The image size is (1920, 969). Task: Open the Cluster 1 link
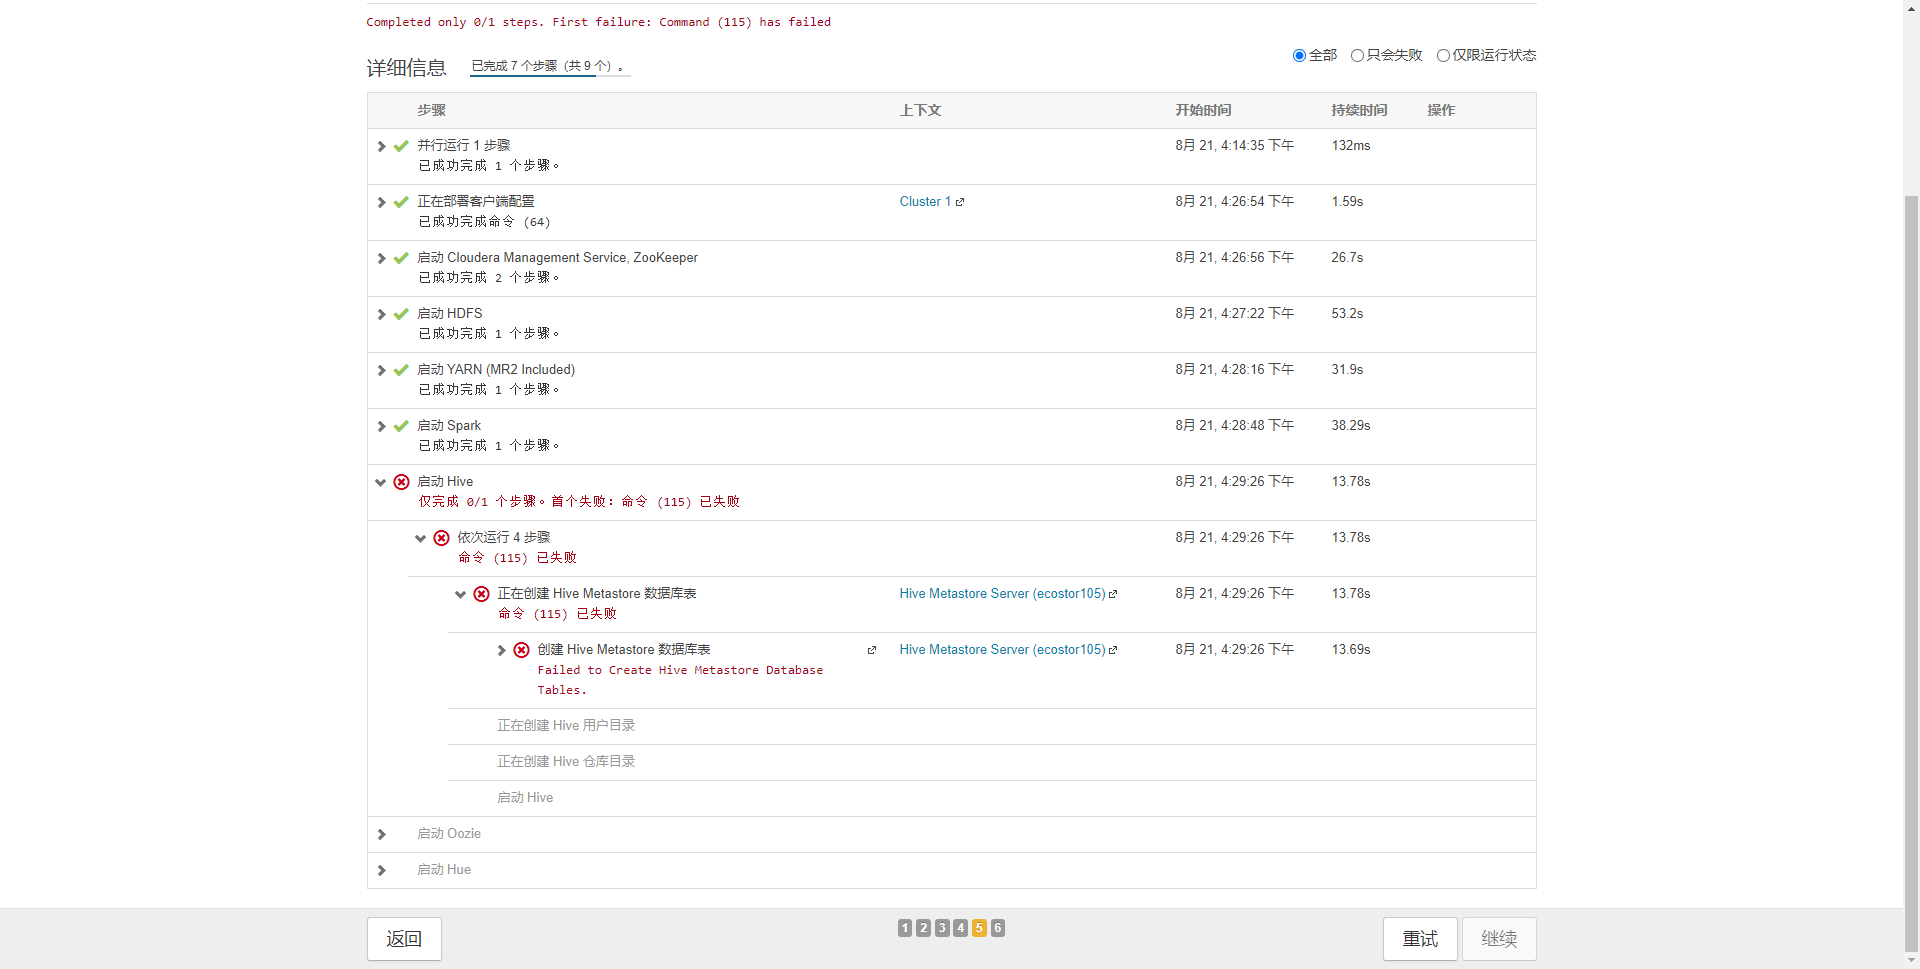click(925, 201)
